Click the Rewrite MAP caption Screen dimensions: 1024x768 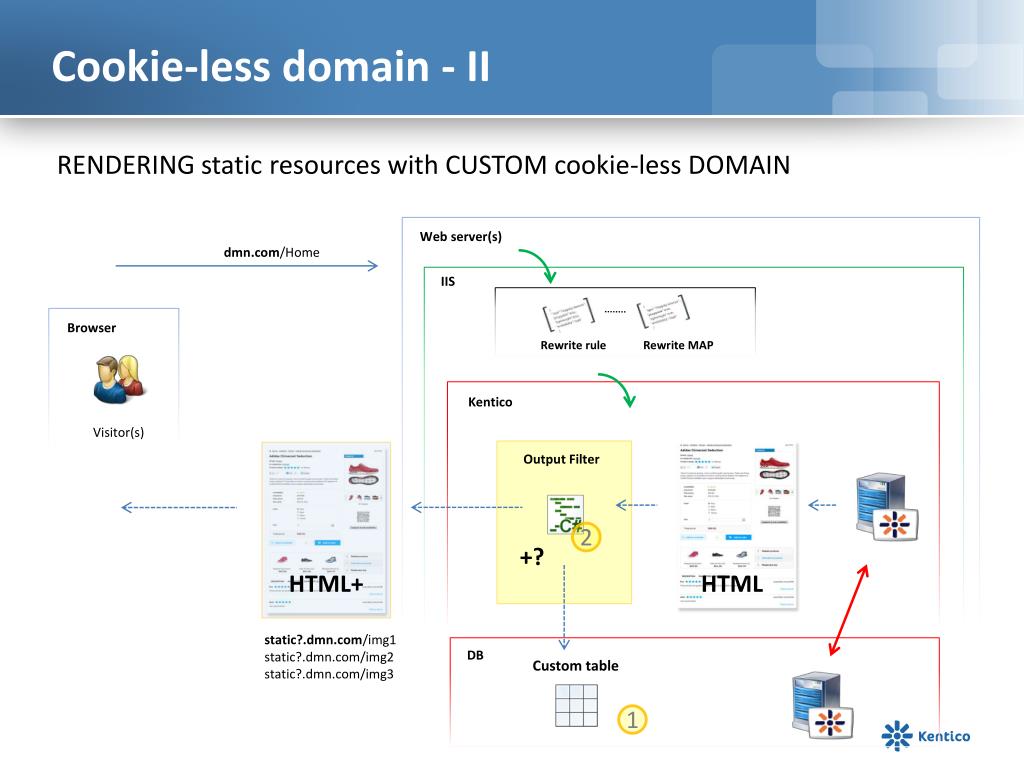pyautogui.click(x=678, y=345)
